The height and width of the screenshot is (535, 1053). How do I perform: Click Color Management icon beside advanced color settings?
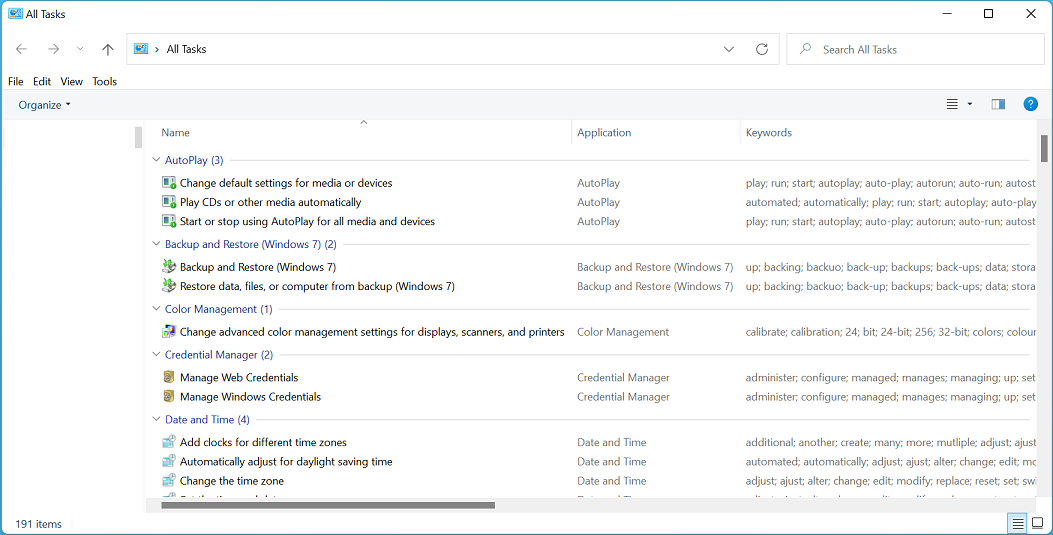point(169,332)
